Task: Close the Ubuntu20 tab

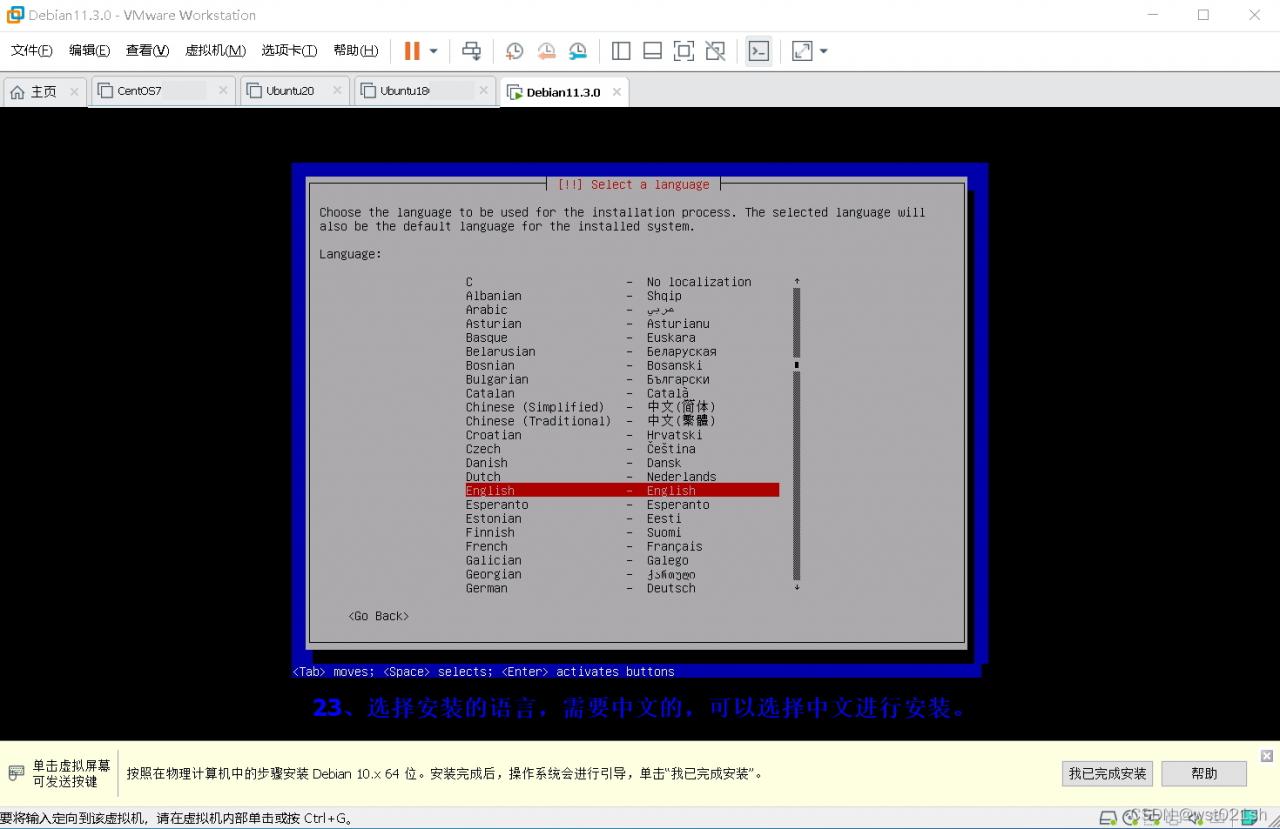Action: (x=337, y=91)
